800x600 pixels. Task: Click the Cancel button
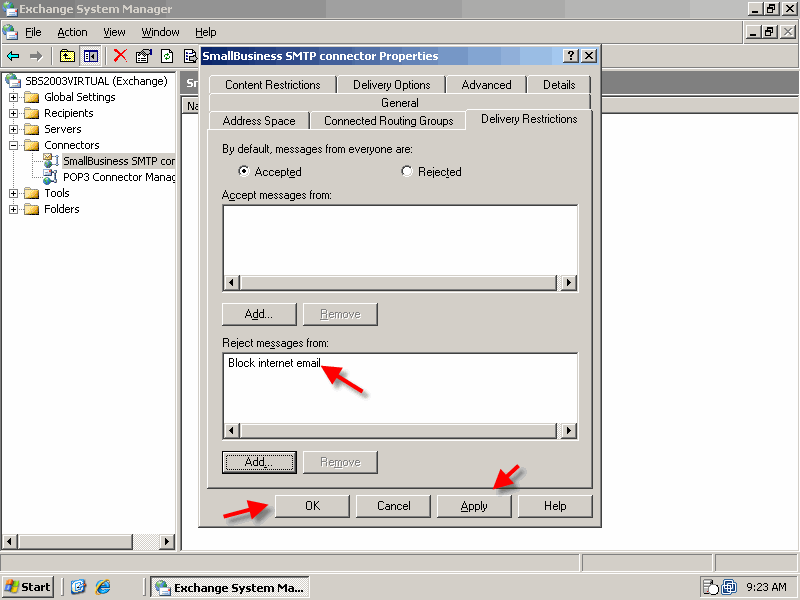click(x=393, y=506)
